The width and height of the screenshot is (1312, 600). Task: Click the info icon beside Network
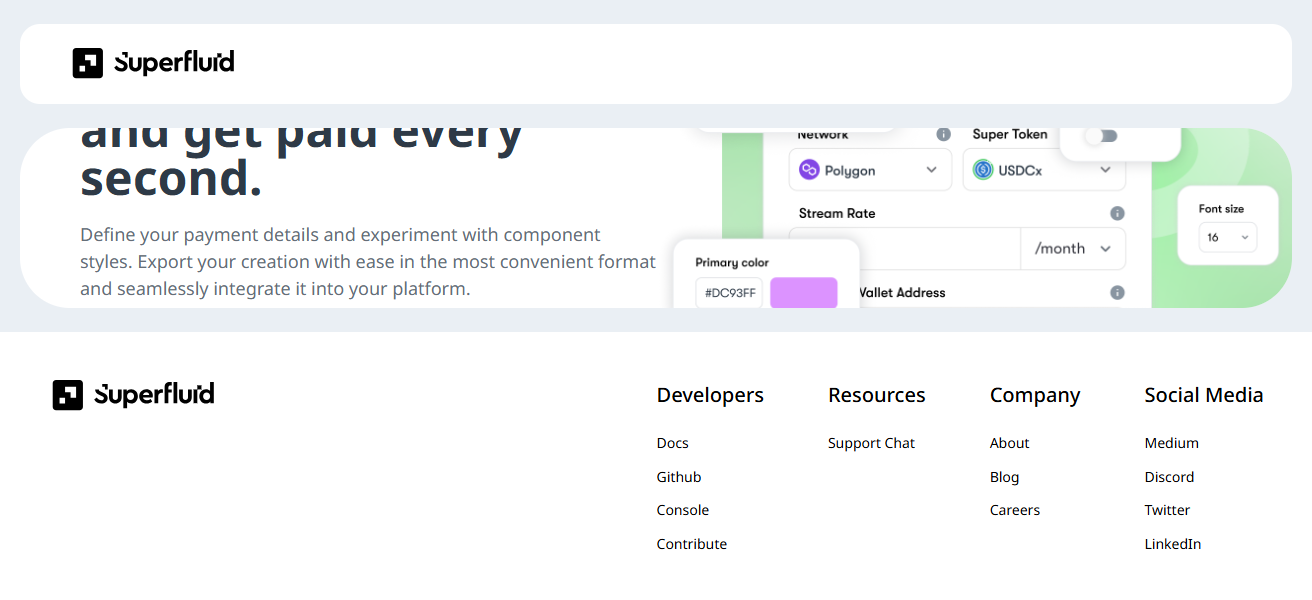point(942,135)
